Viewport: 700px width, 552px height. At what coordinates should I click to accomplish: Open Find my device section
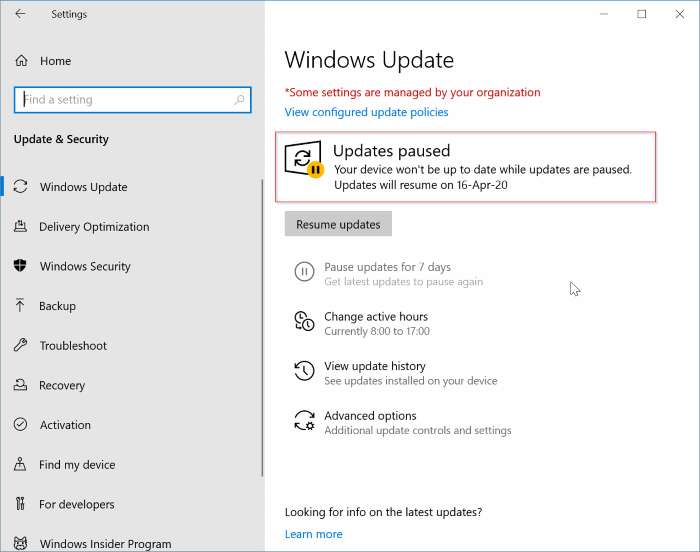pyautogui.click(x=77, y=464)
